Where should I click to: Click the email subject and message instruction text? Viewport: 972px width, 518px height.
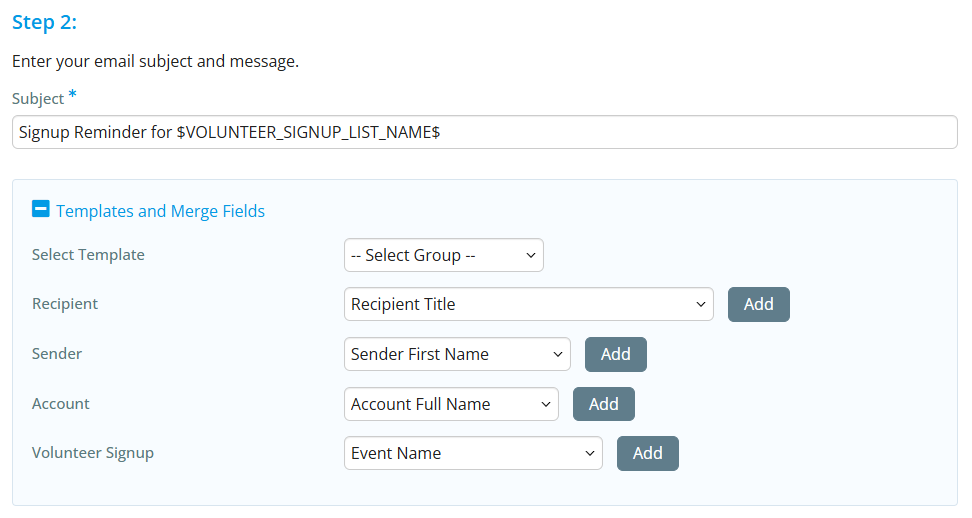point(155,62)
